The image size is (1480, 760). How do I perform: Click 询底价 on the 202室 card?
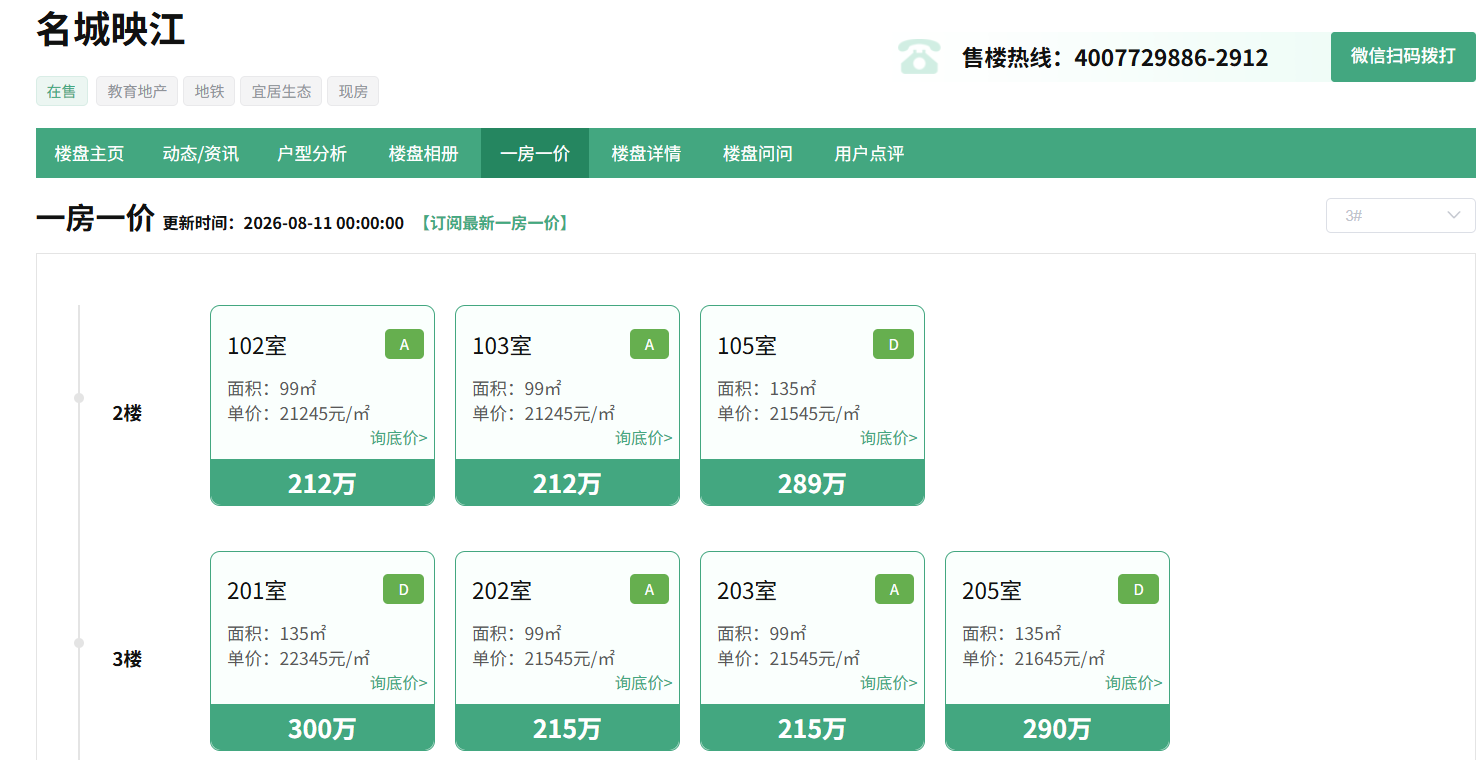(644, 683)
